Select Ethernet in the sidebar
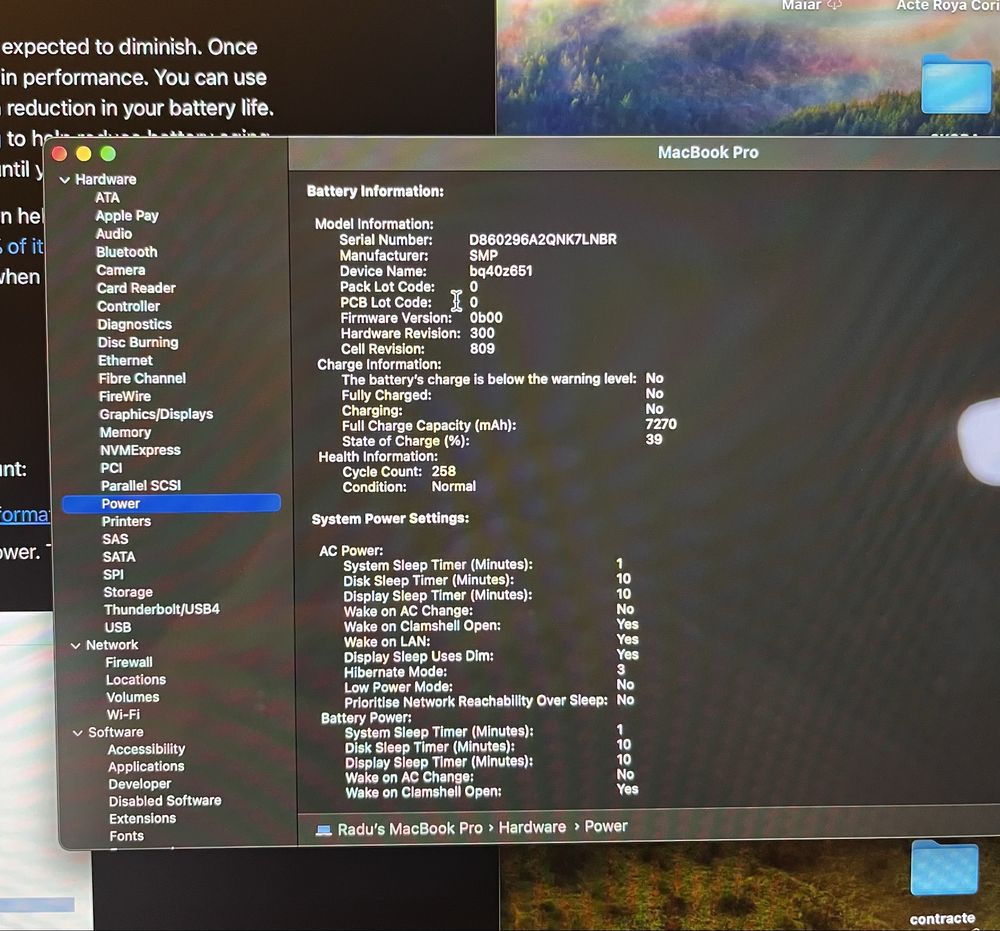The height and width of the screenshot is (931, 1000). [x=125, y=360]
